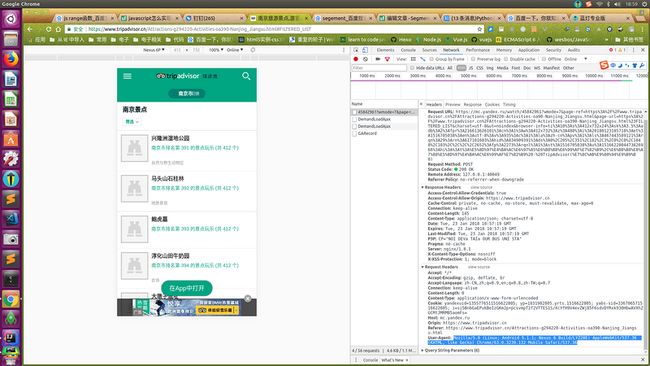Switch to the Elements panel
This screenshot has height=366, width=650.
385,50
